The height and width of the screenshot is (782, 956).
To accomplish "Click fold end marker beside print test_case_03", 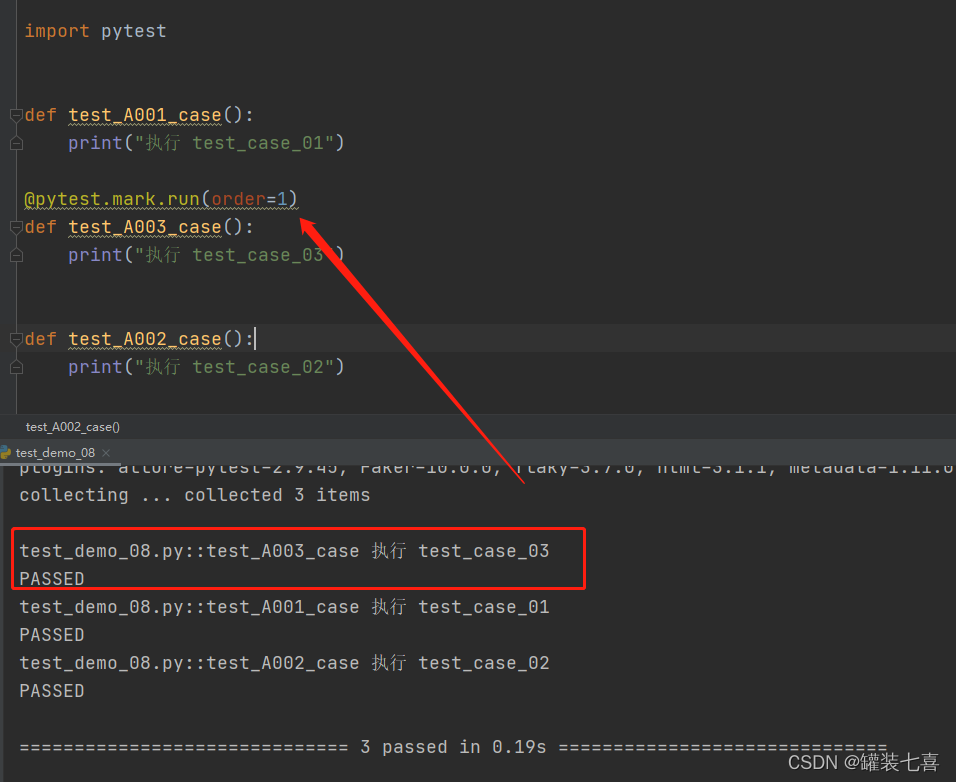I will tap(16, 255).
